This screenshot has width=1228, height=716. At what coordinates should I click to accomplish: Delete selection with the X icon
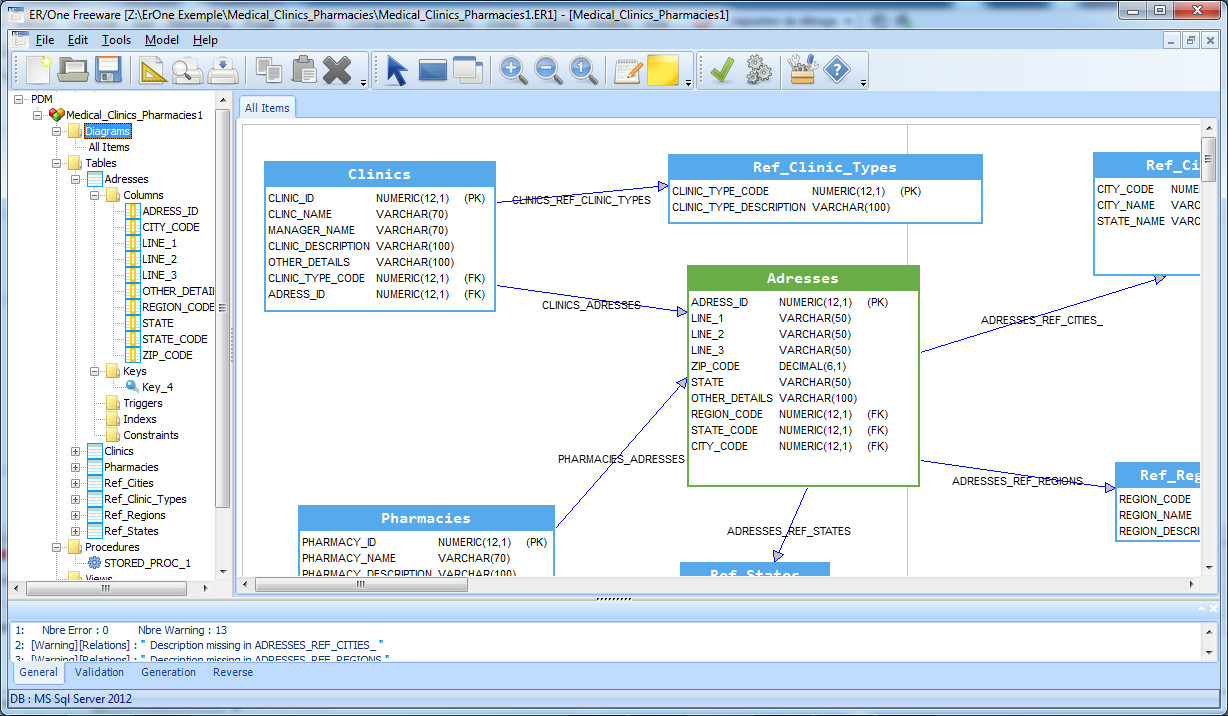(x=337, y=70)
